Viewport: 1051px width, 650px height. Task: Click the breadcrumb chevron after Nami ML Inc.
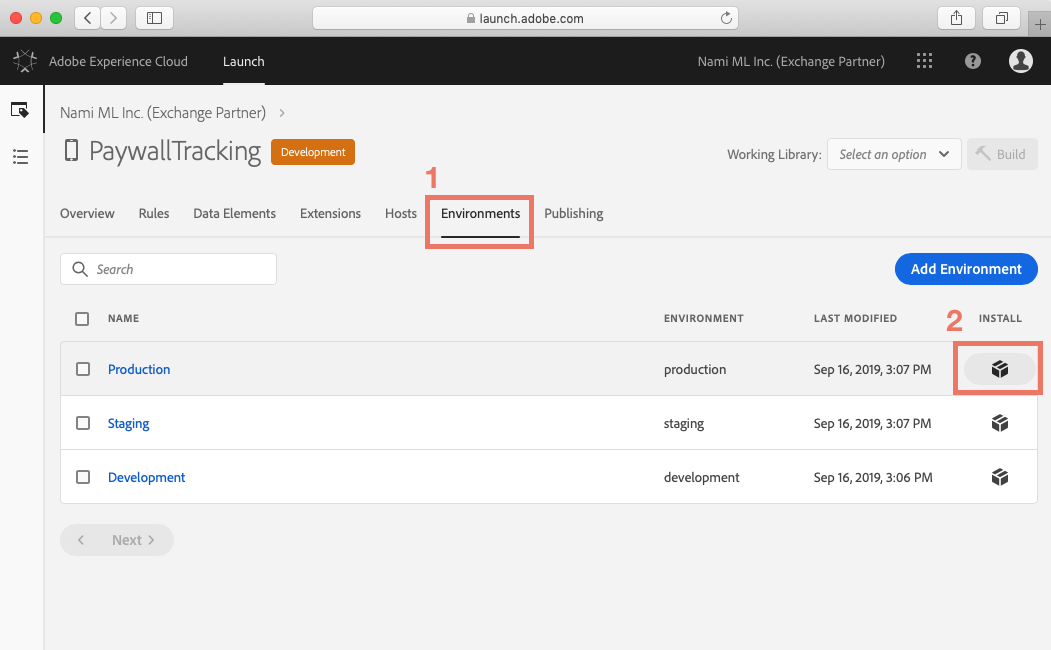(x=282, y=113)
